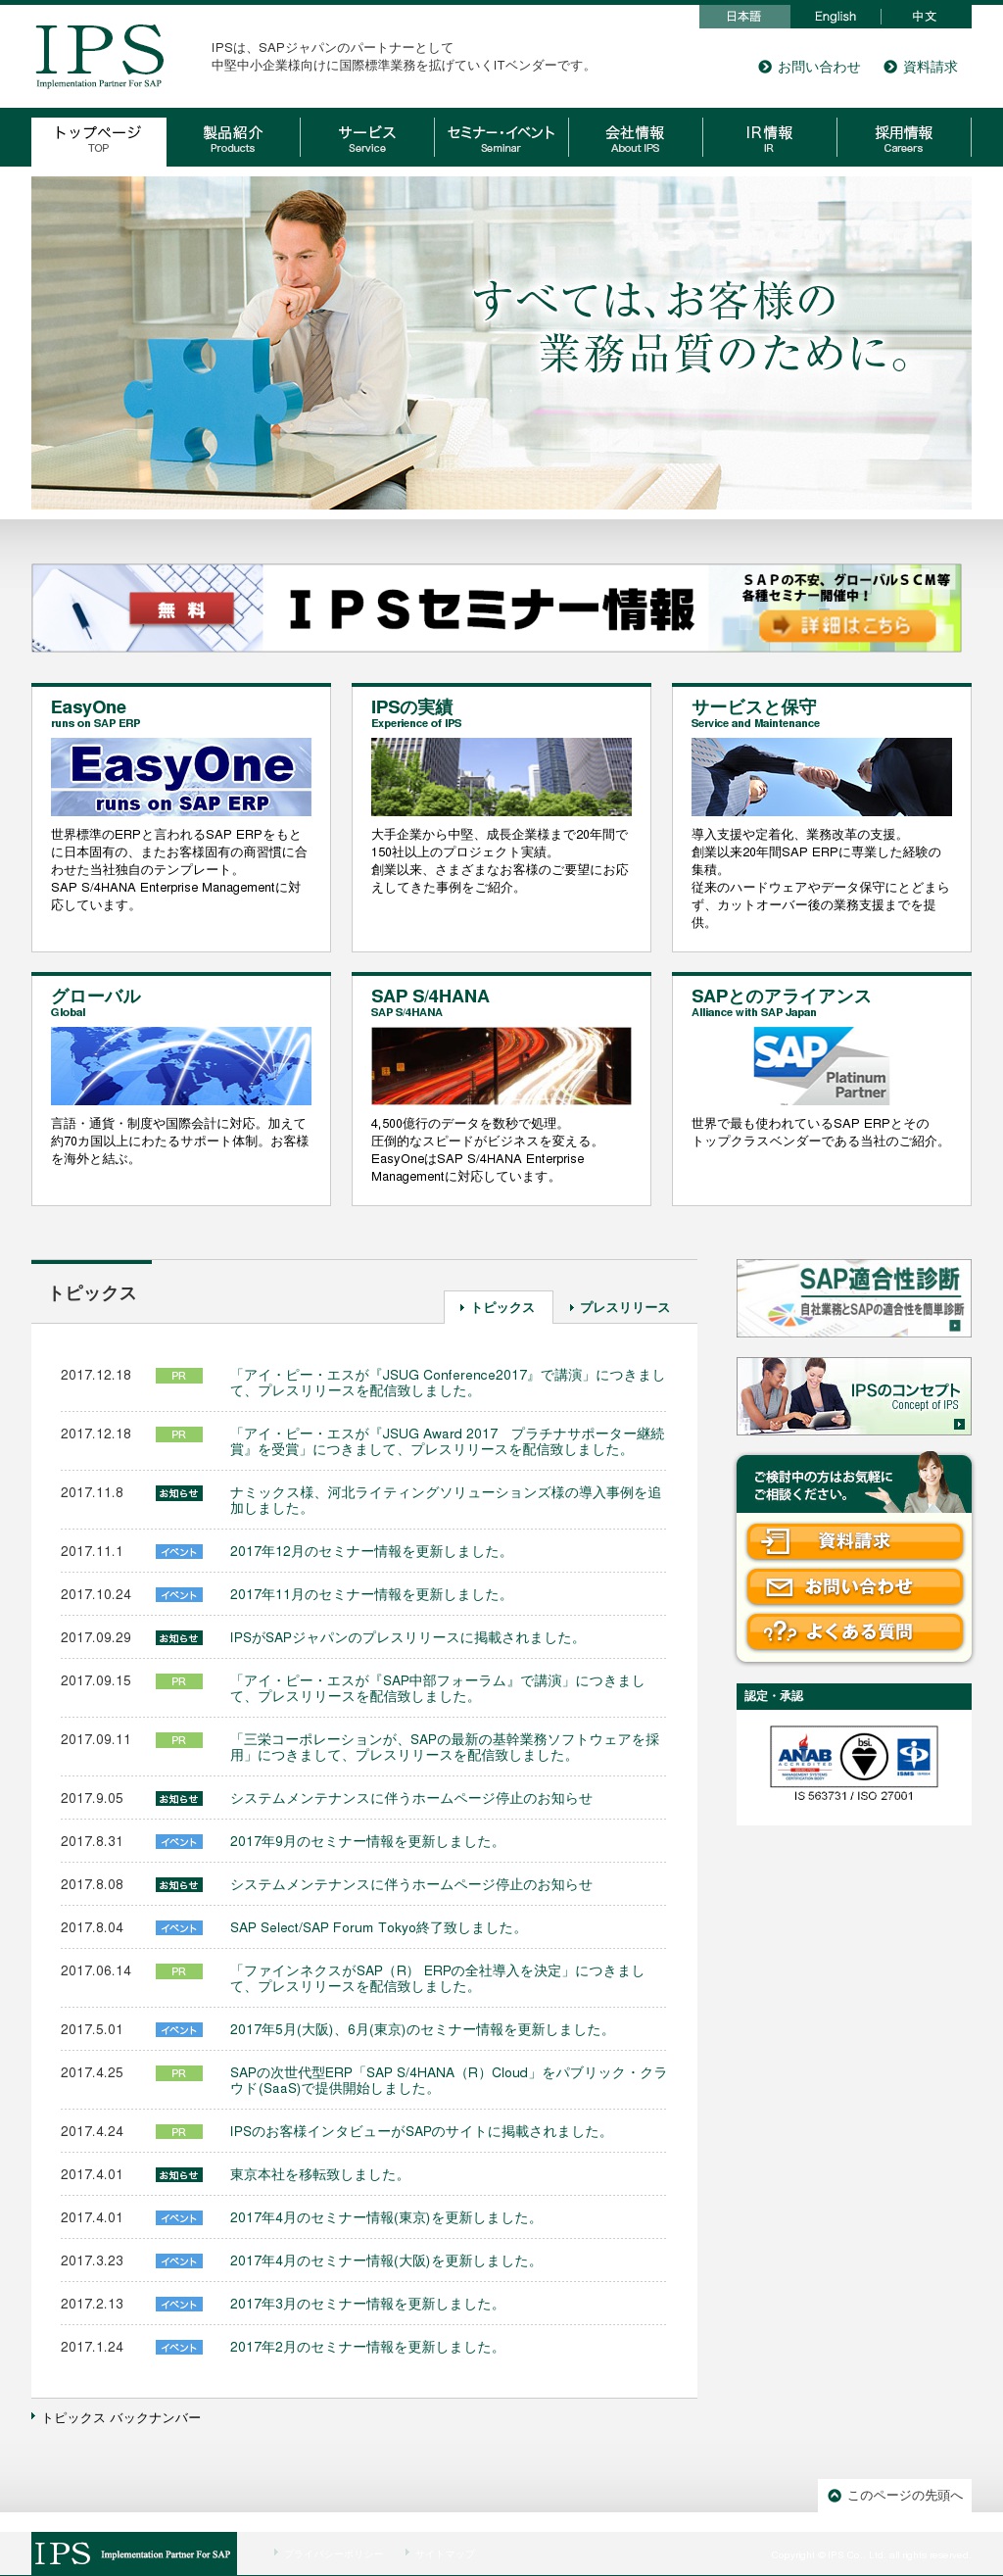
Task: Click the 詳細はこちら orange seminar button
Action: point(848,626)
